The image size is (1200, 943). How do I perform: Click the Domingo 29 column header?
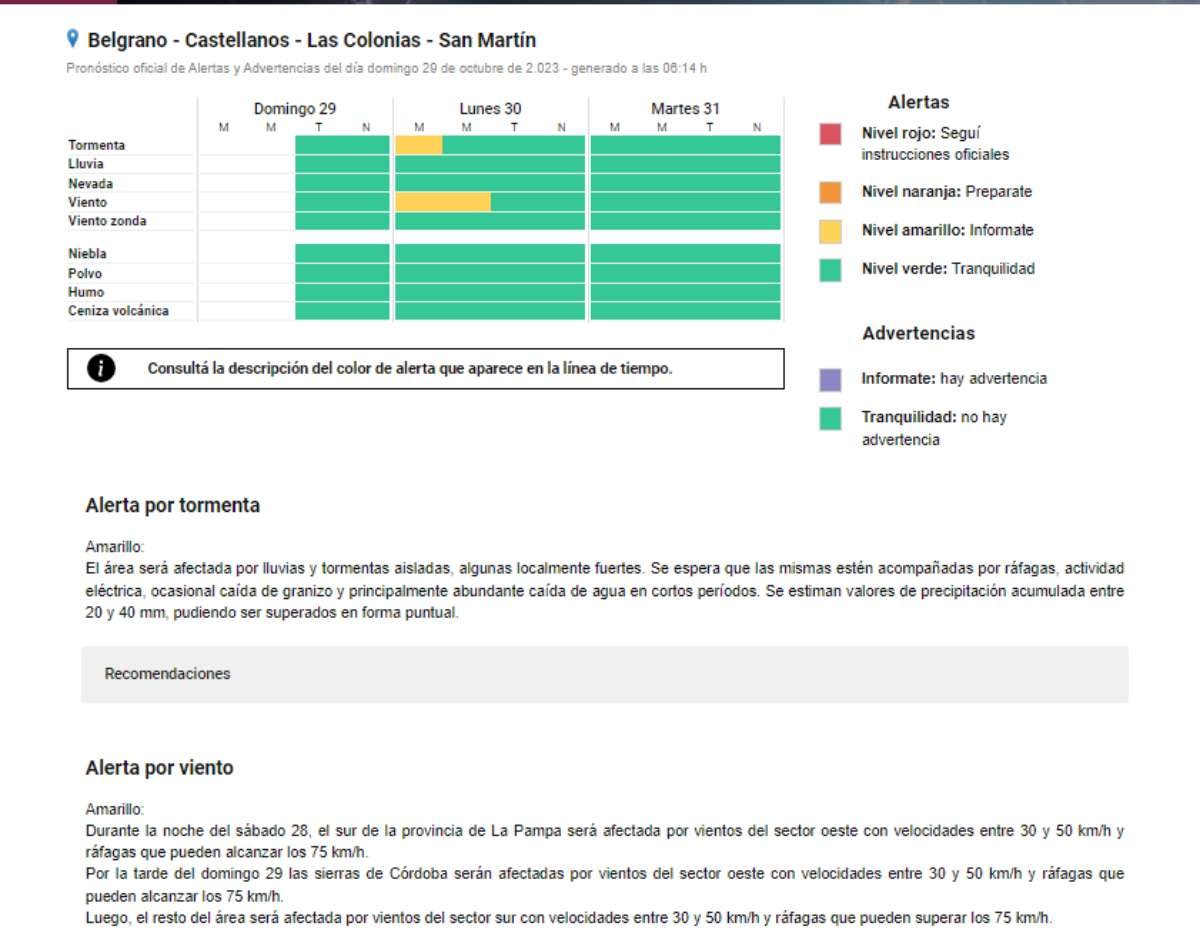coord(294,109)
